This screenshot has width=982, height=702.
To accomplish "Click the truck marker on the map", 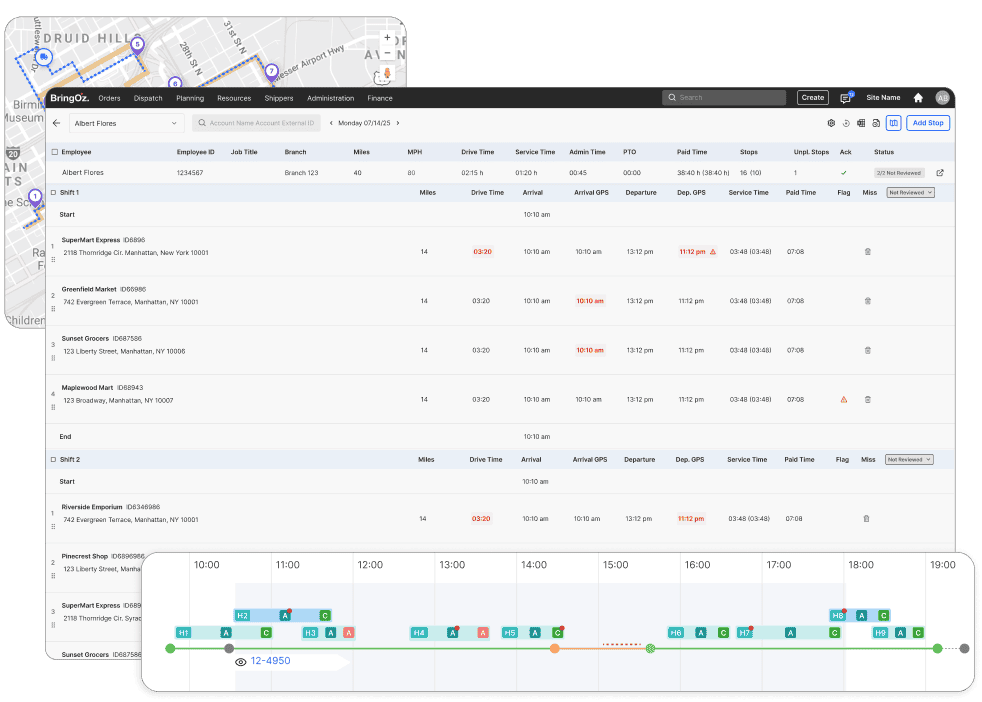I will point(43,58).
